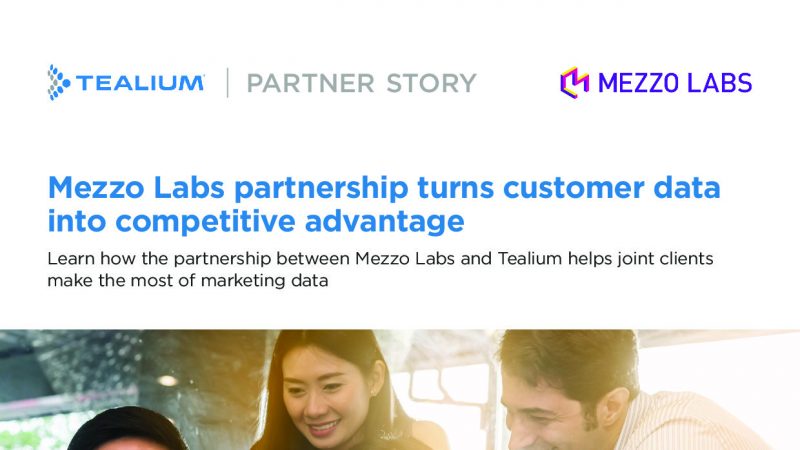Click the word 'Tealium' in the subtitle

pos(530,258)
